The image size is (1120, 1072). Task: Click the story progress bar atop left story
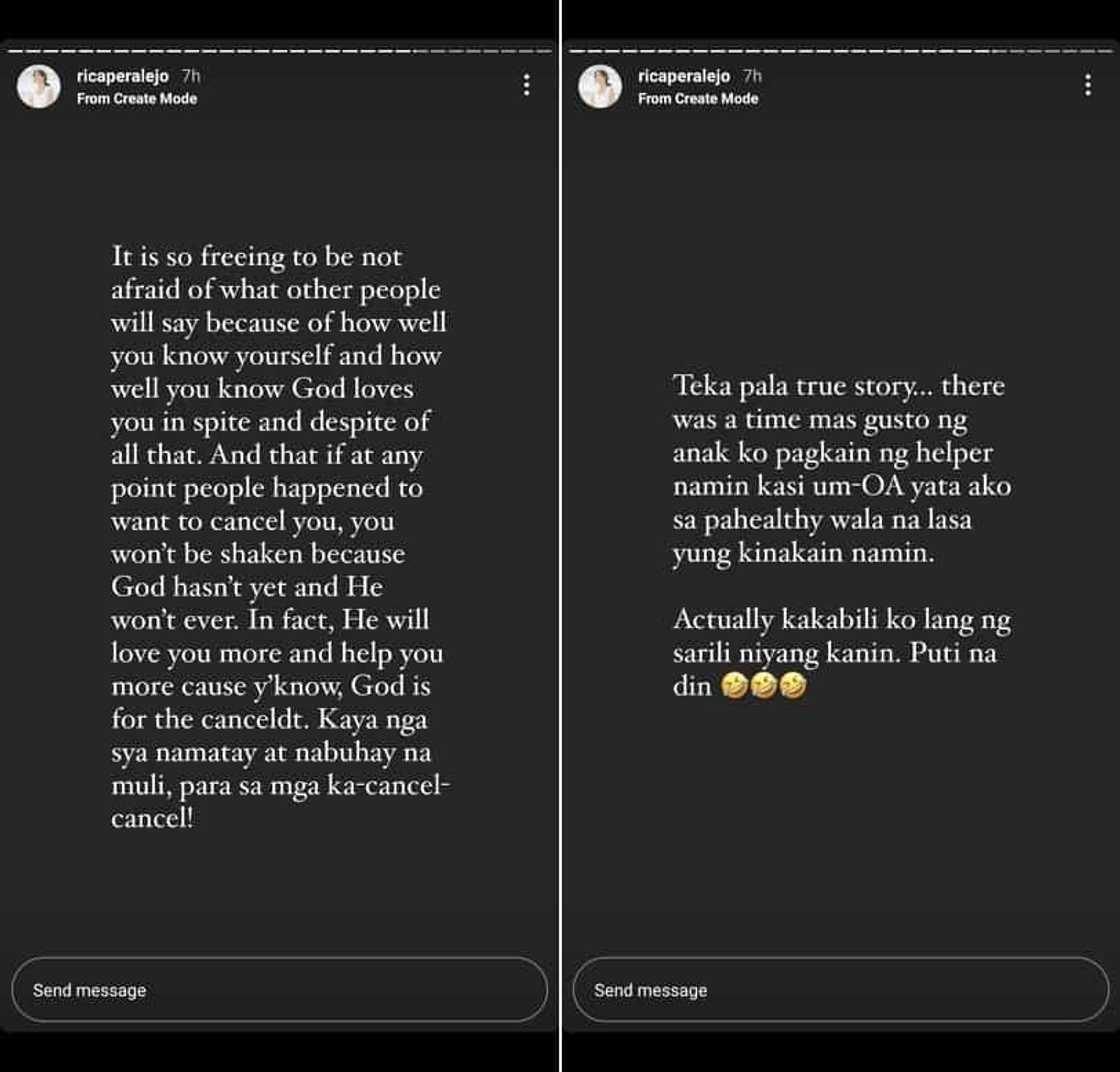pyautogui.click(x=279, y=50)
